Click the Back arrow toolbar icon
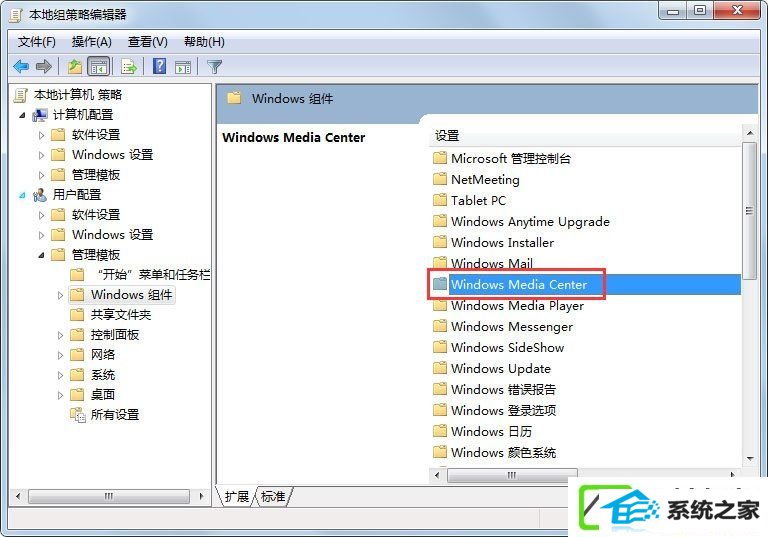Image resolution: width=768 pixels, height=537 pixels. point(21,66)
